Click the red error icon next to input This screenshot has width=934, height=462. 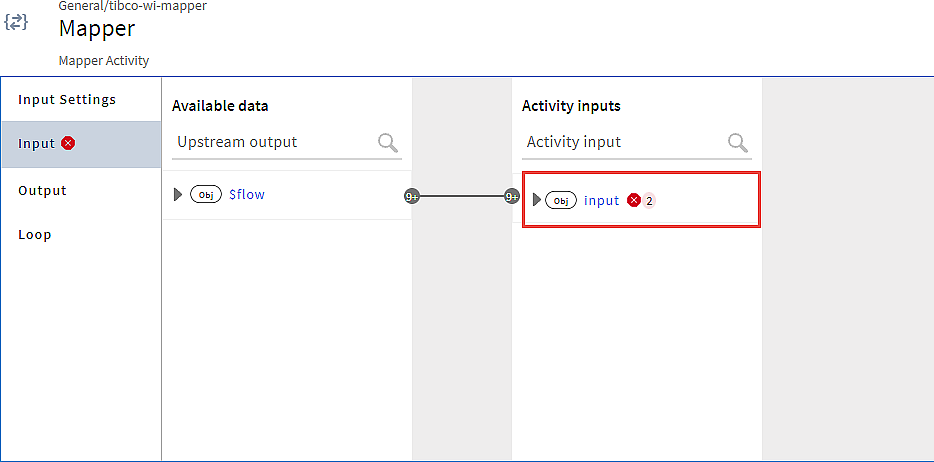pos(634,201)
